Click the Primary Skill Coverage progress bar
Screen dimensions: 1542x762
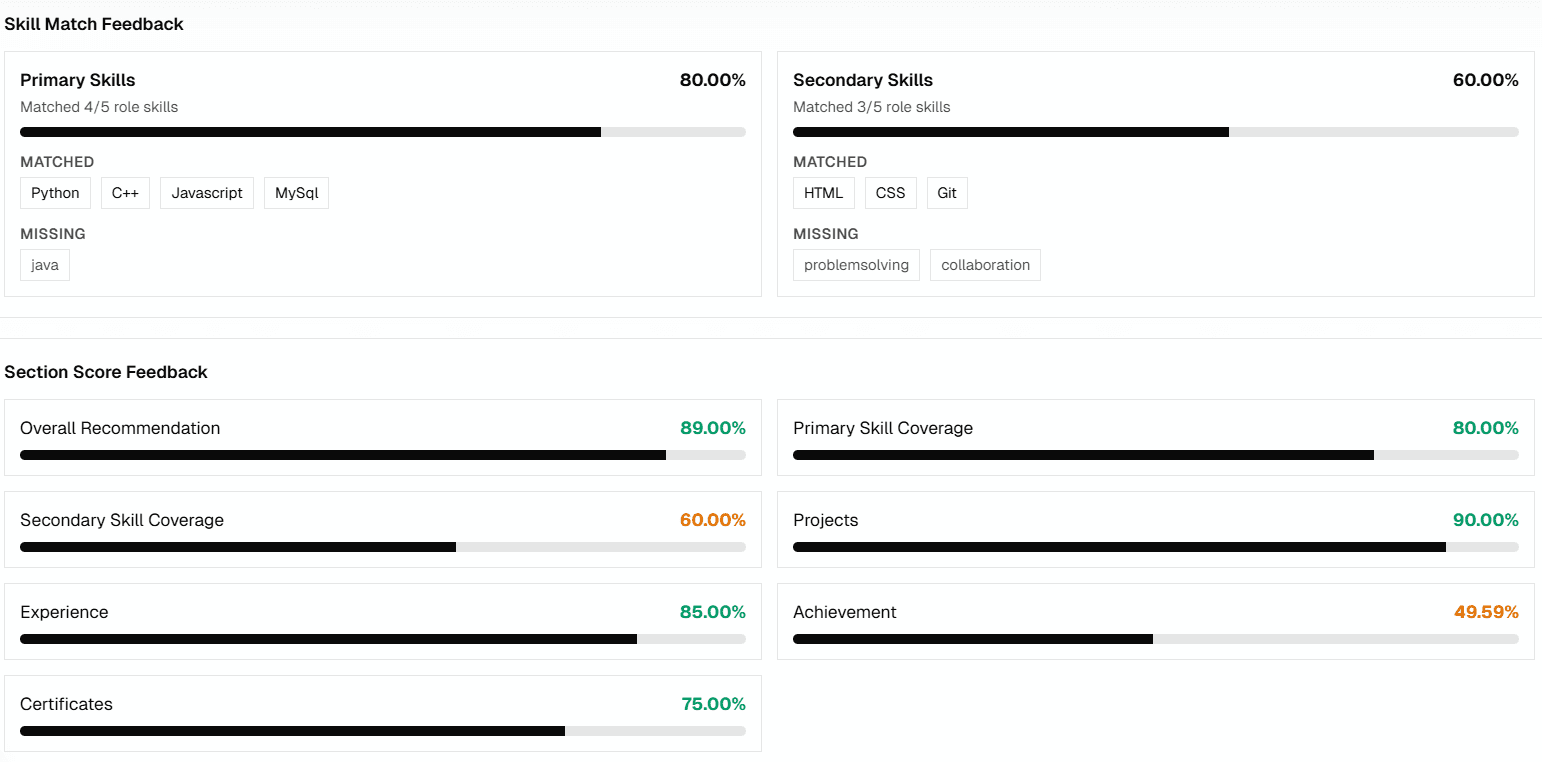pos(1156,455)
